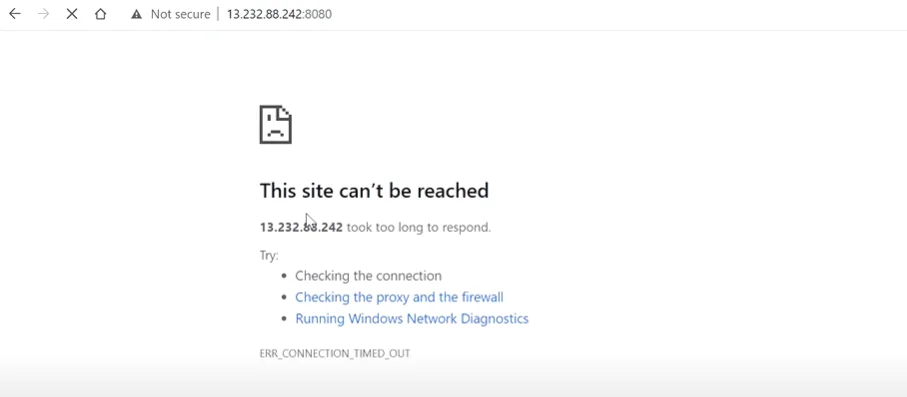Click the greyed-out forward arrow
Image resolution: width=907 pixels, height=397 pixels.
click(43, 14)
